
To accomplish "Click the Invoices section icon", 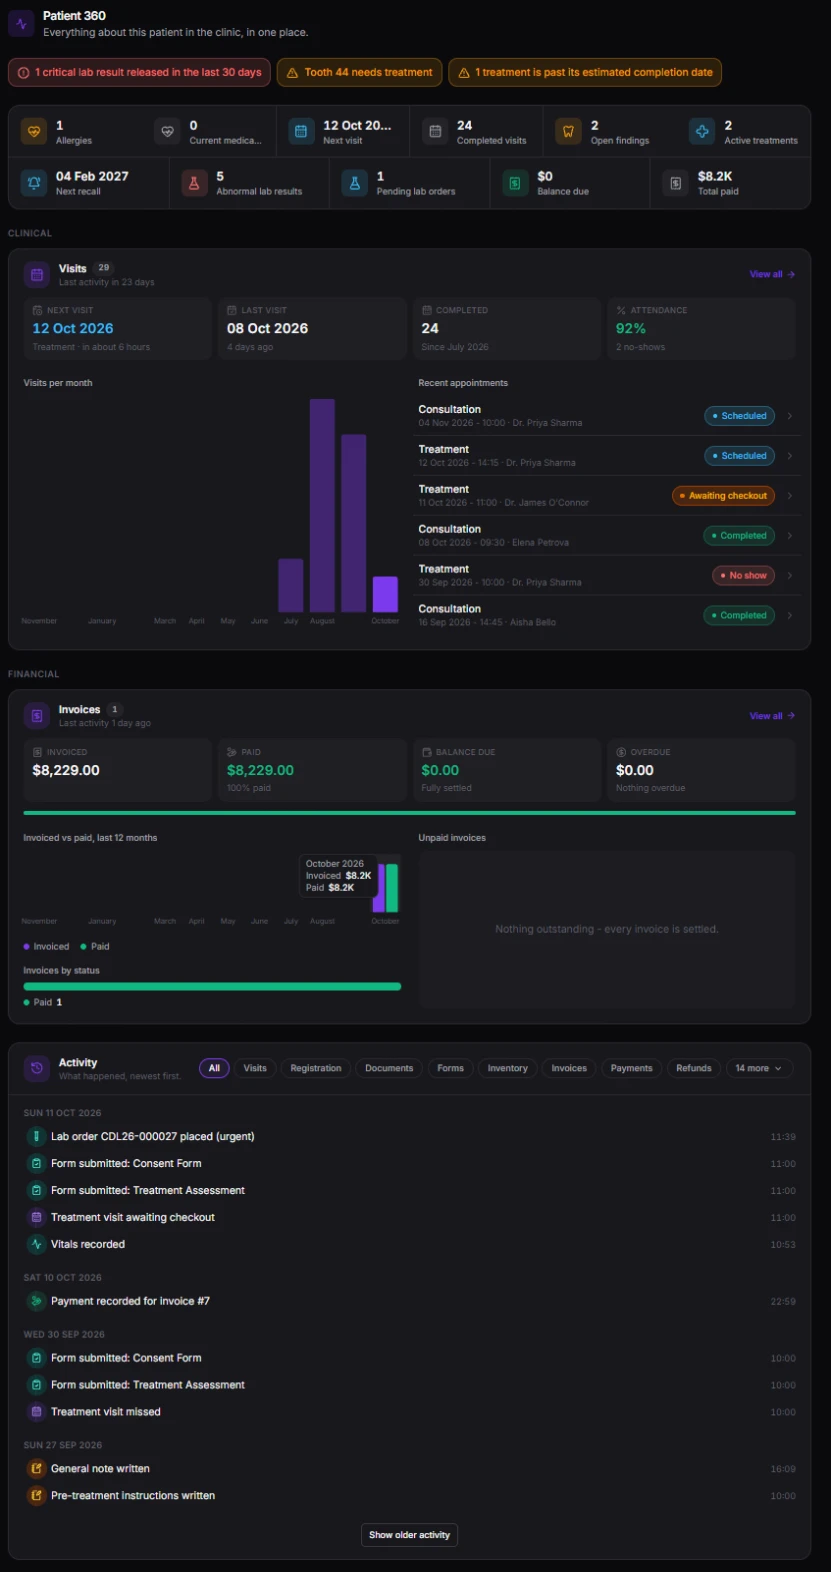I will click(x=37, y=715).
